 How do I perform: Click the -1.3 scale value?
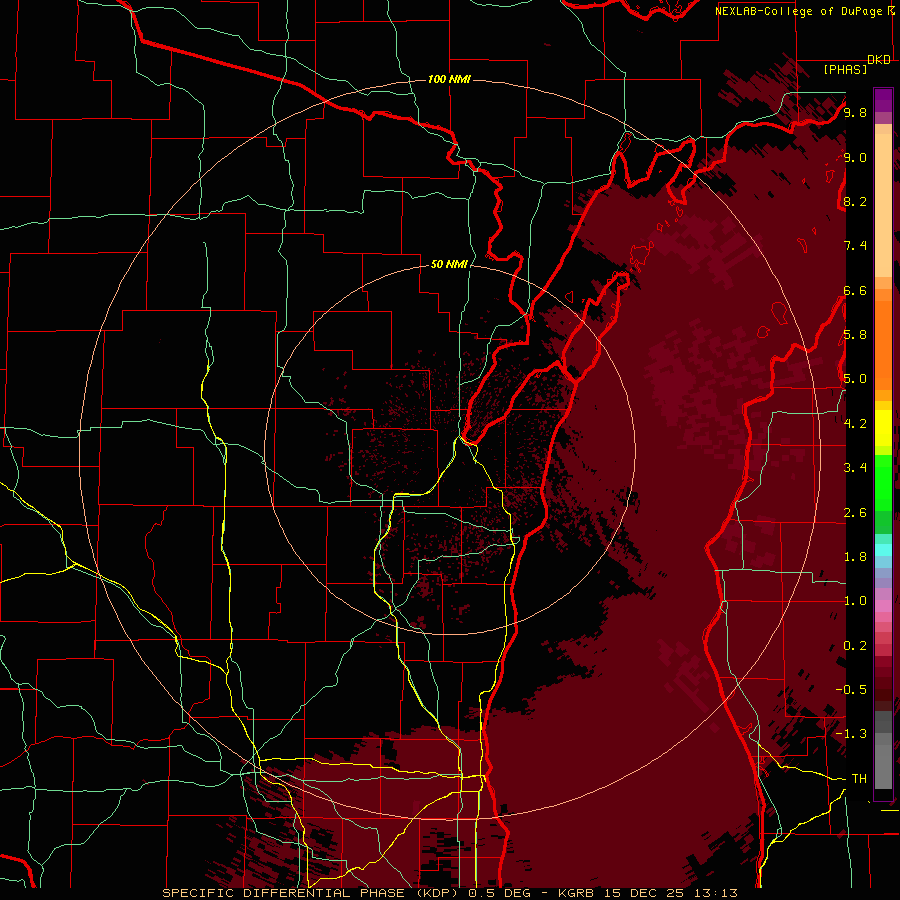852,734
